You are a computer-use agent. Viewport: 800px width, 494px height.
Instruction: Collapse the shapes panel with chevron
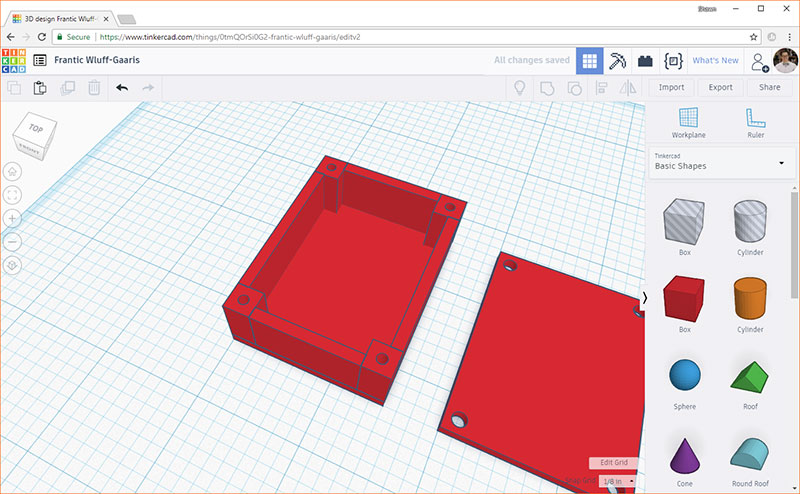(644, 297)
